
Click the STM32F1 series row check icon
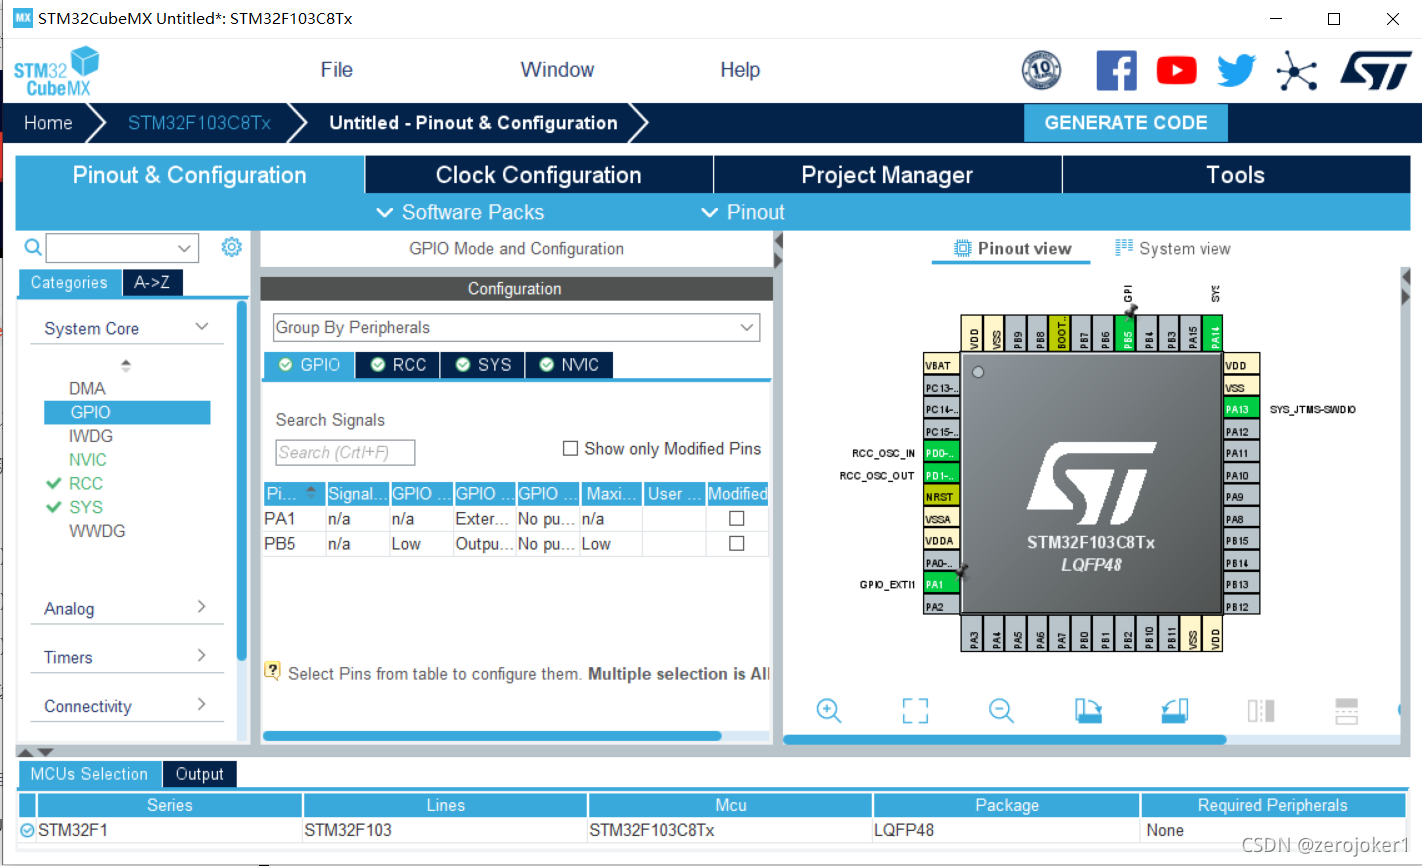[27, 830]
